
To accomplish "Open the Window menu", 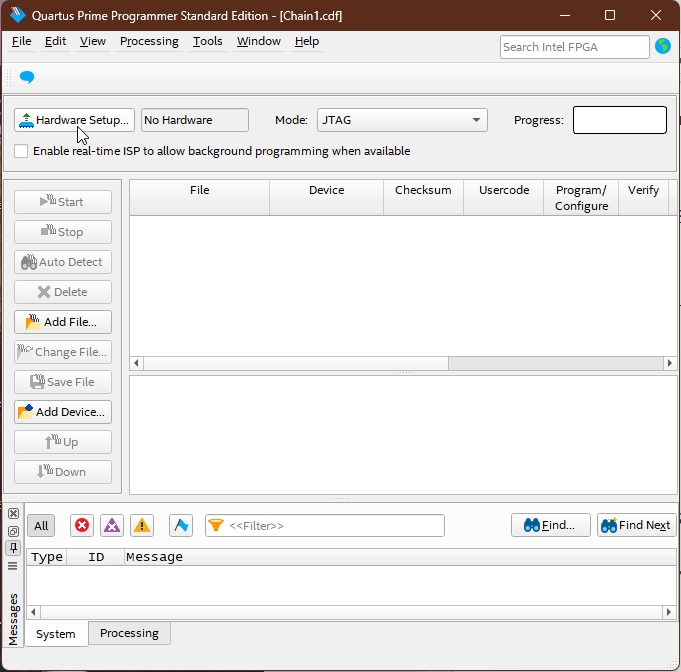I will [x=259, y=41].
